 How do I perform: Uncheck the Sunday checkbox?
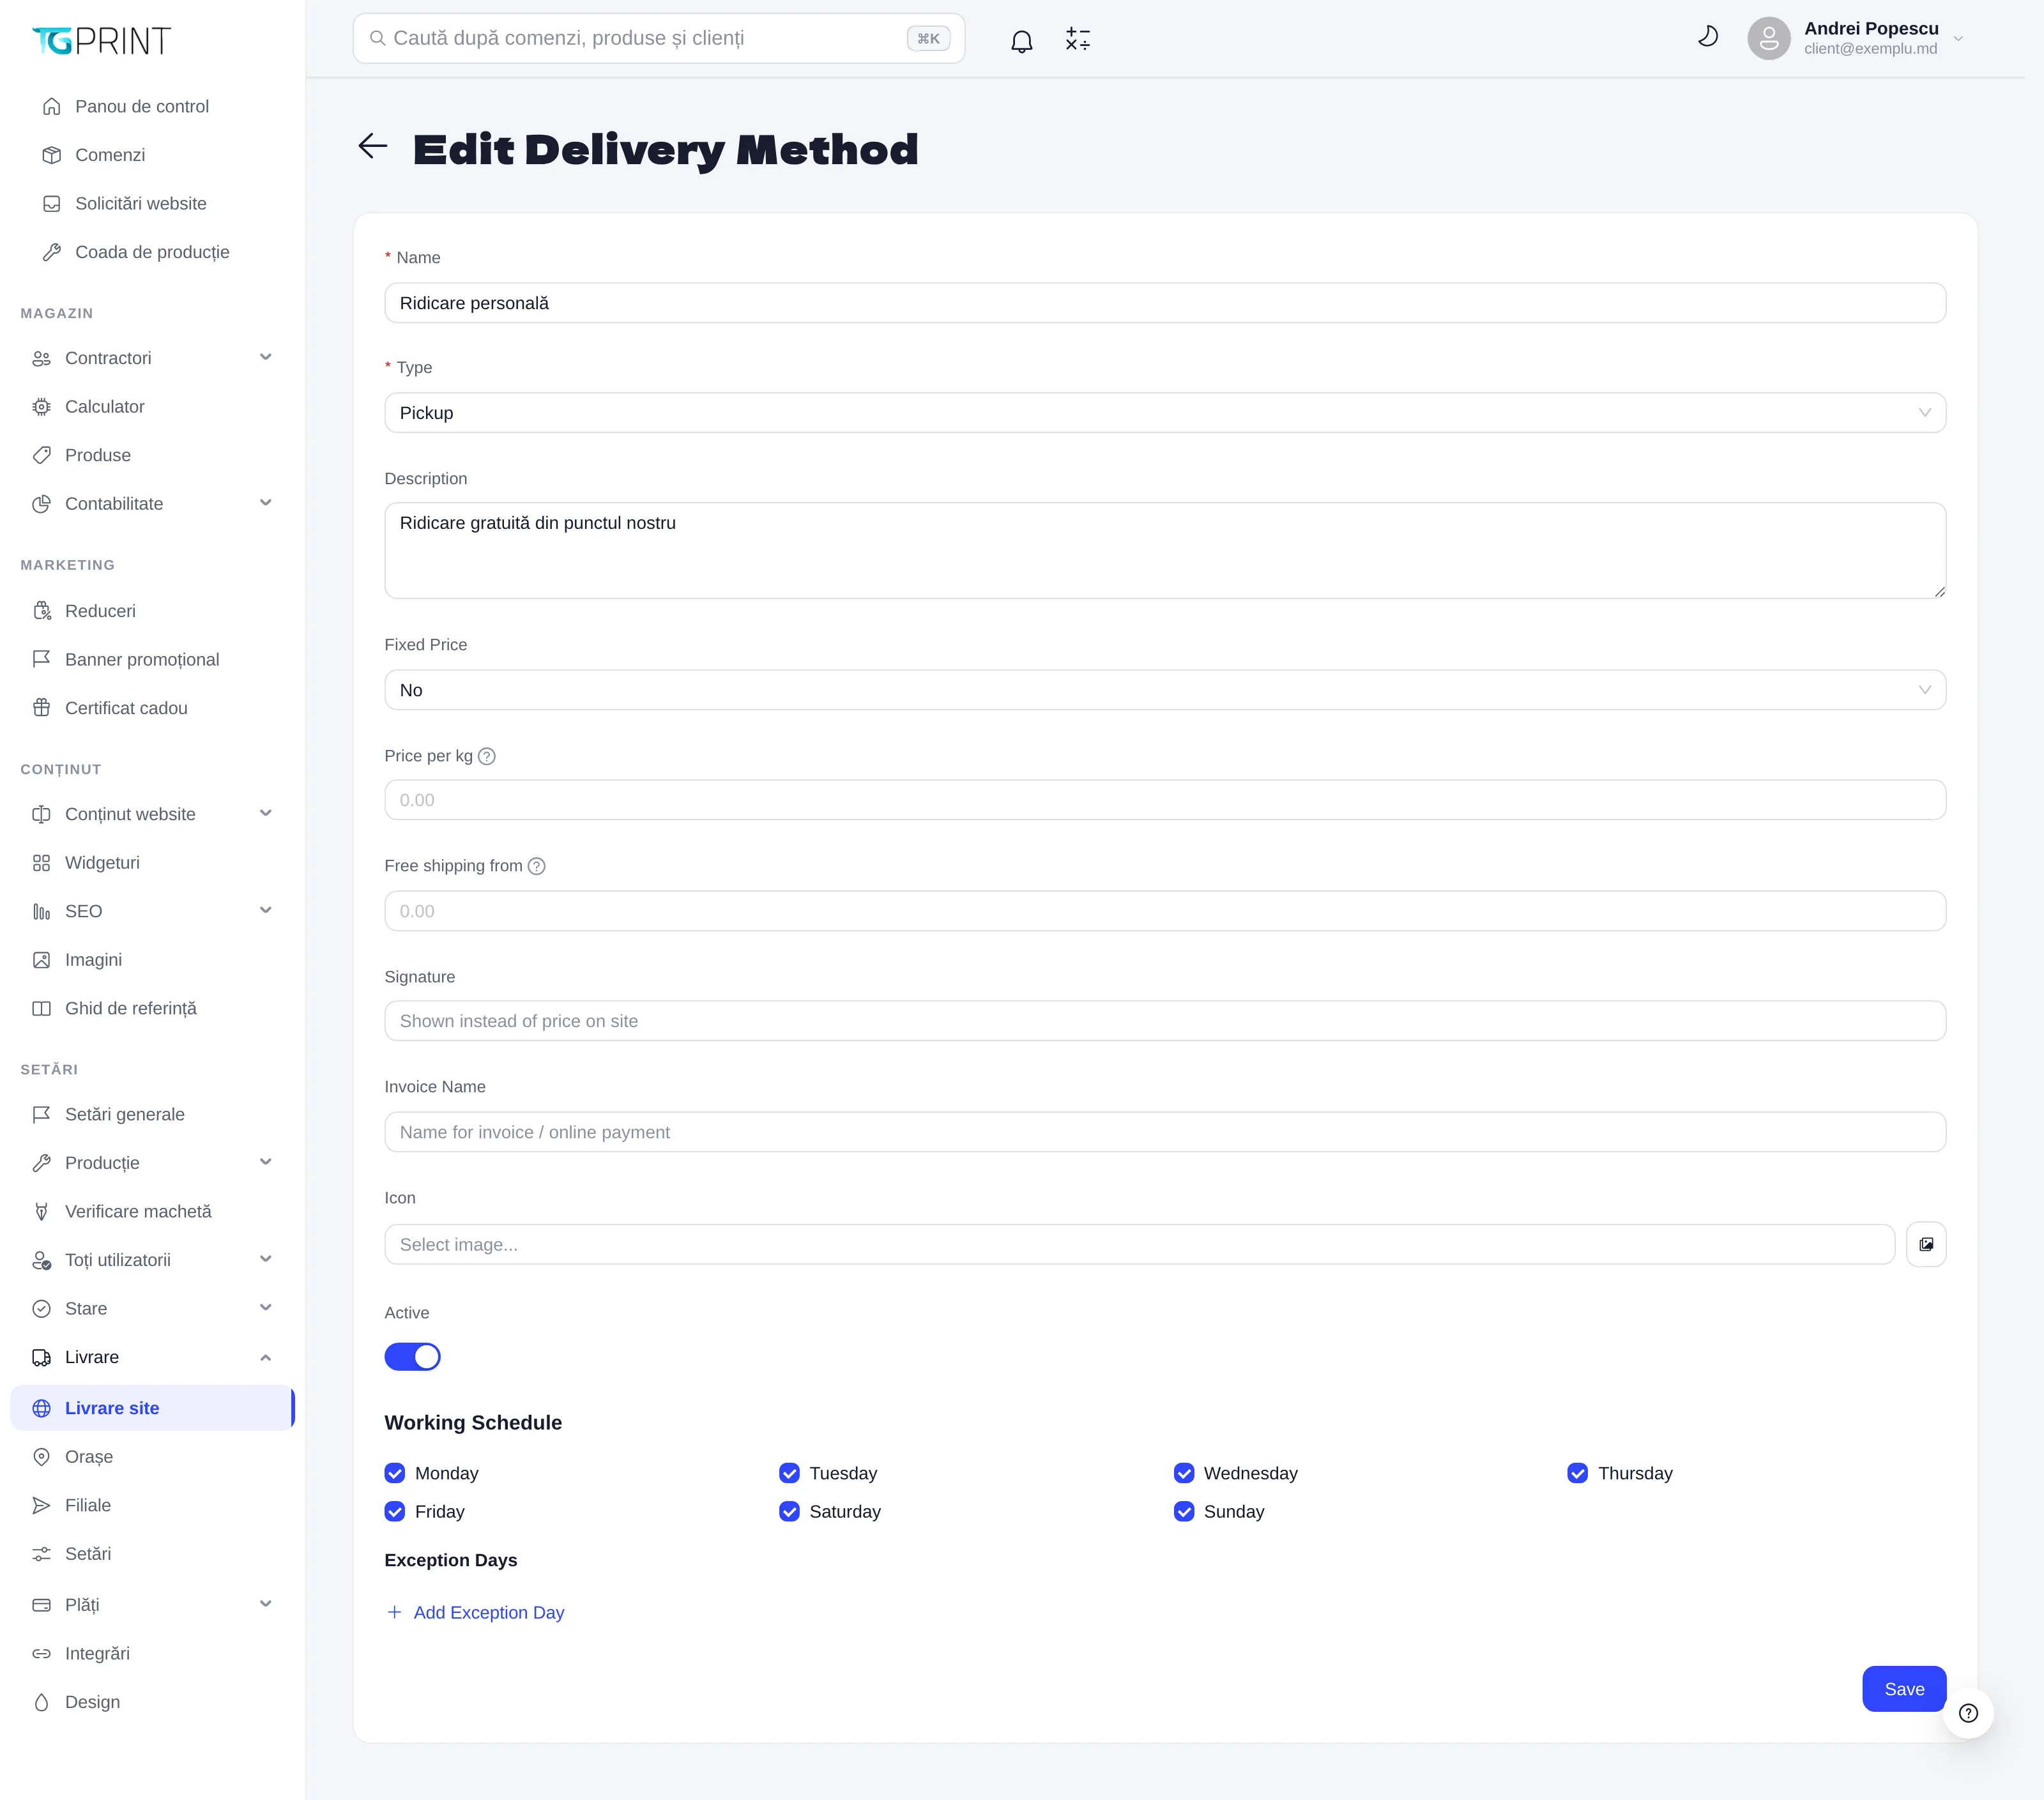coord(1184,1511)
